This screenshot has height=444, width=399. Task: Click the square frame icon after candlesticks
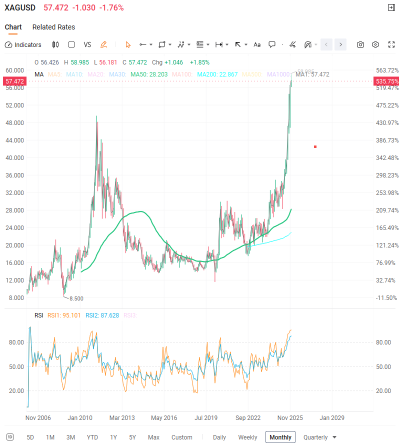[x=71, y=45]
